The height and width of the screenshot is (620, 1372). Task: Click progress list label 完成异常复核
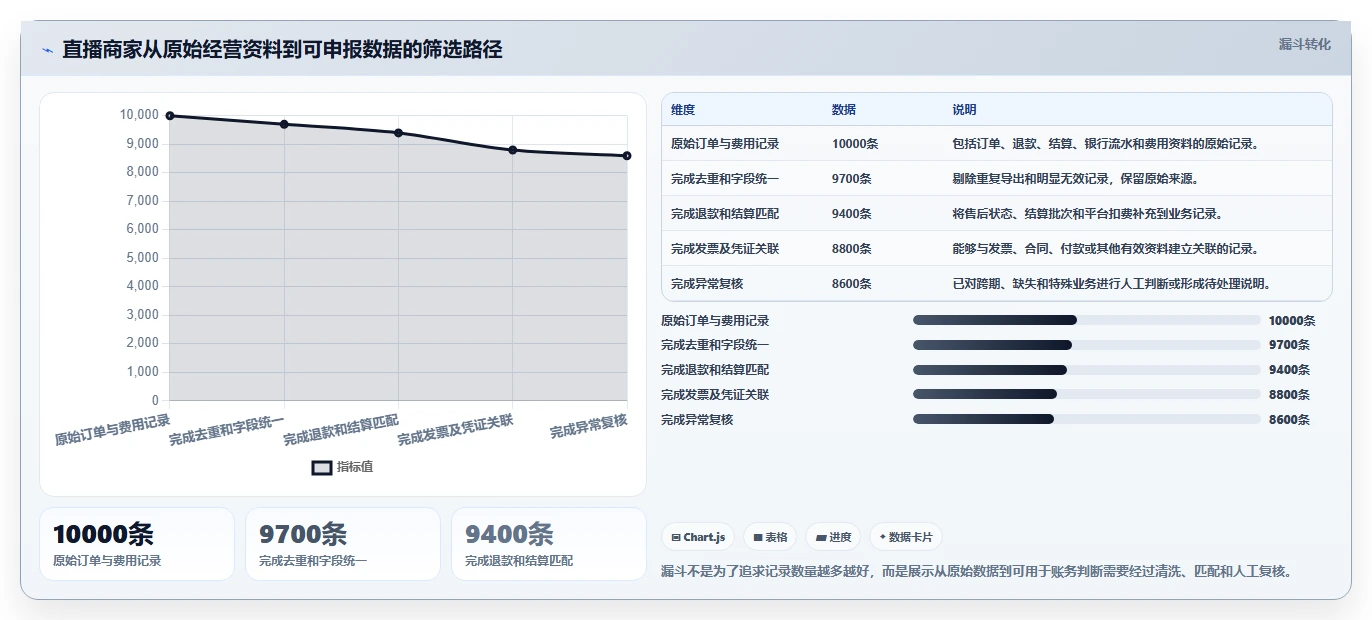coord(697,420)
